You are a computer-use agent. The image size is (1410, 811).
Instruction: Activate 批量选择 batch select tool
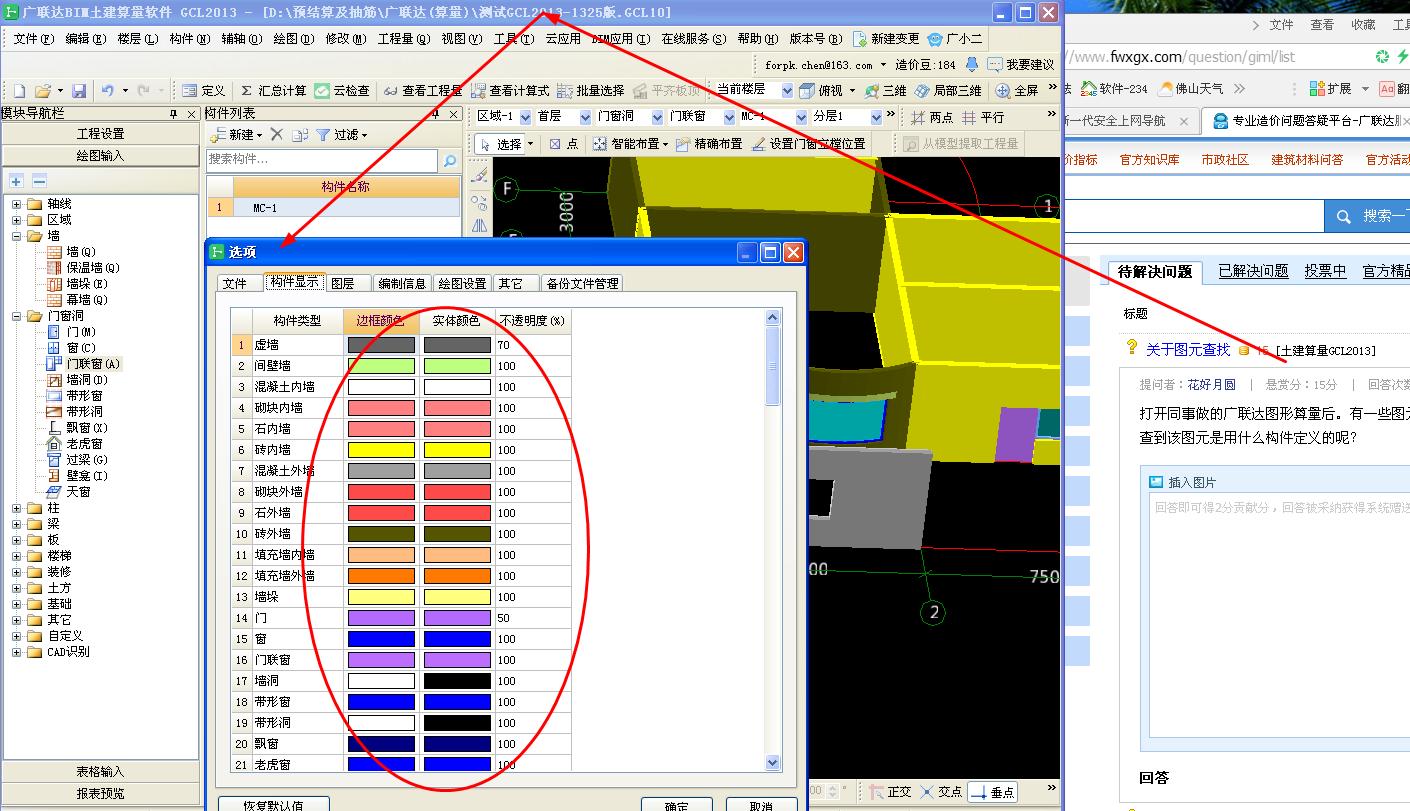coord(591,91)
